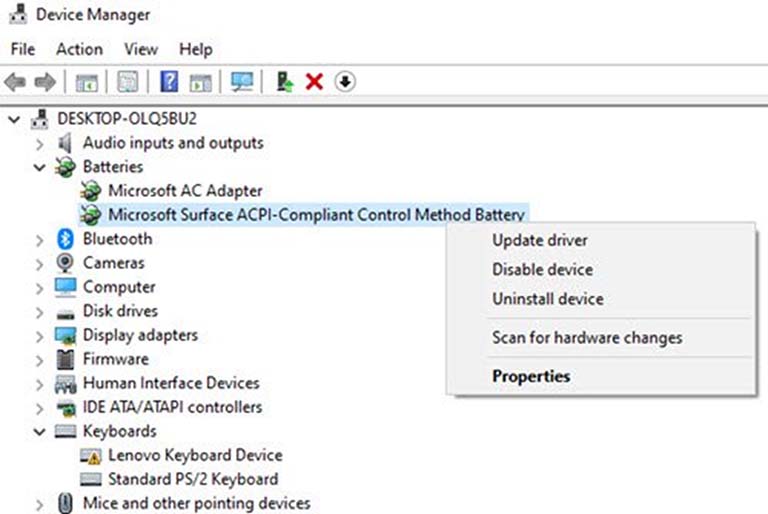Viewport: 768px width, 514px height.
Task: Select the Standard PS/2 Keyboard label
Action: tap(193, 479)
